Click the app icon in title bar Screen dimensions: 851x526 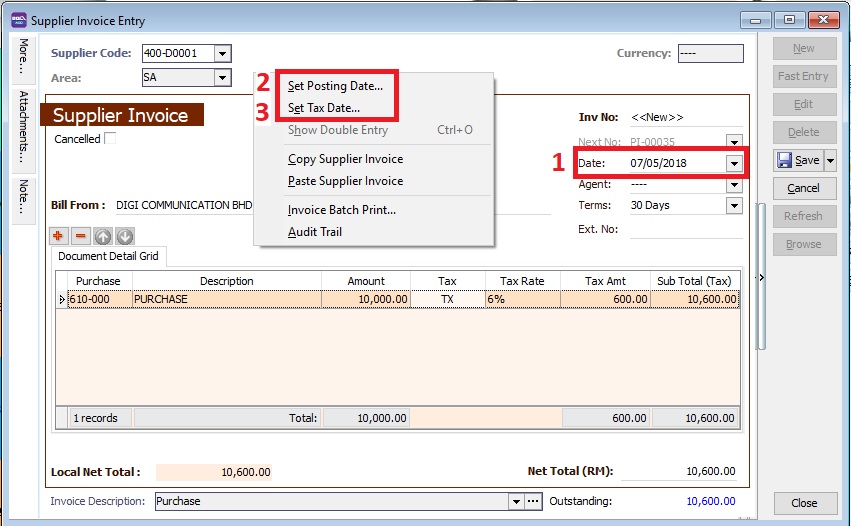tap(18, 19)
